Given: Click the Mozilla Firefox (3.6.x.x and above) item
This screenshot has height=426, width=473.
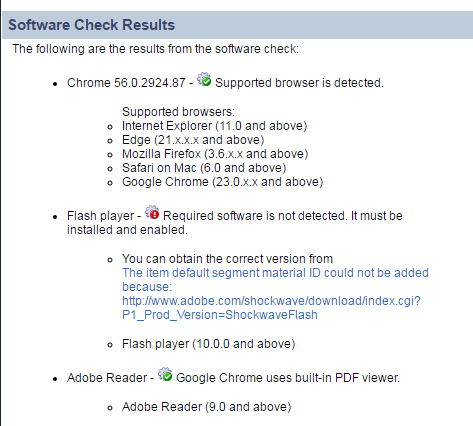Looking at the screenshot, I should (x=215, y=154).
